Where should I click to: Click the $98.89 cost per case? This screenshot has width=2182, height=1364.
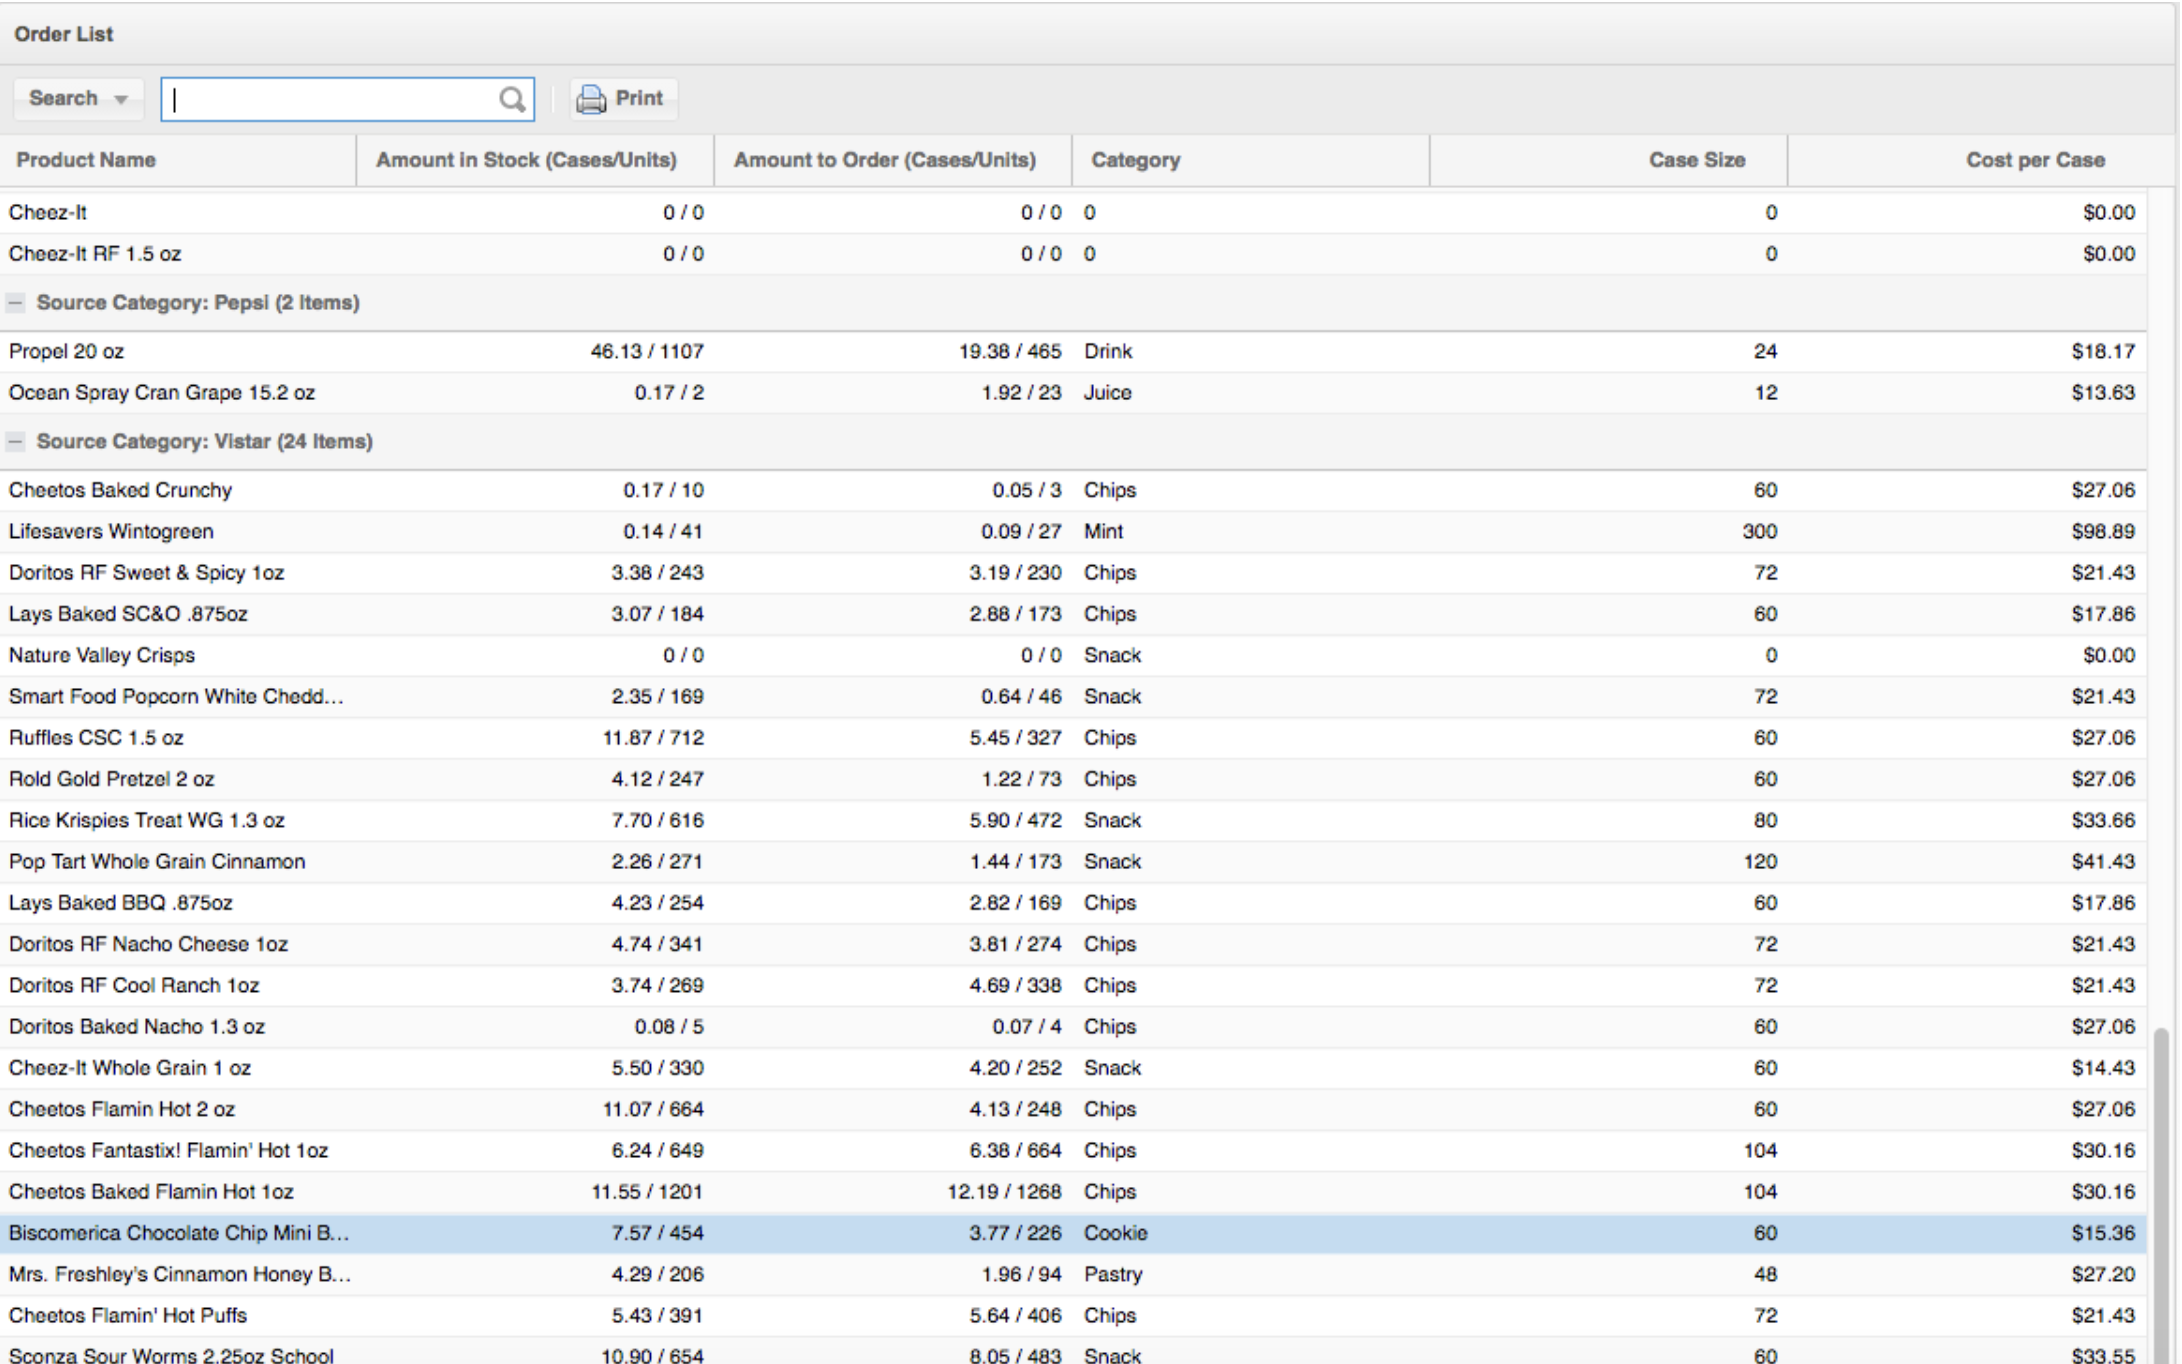[x=2103, y=531]
